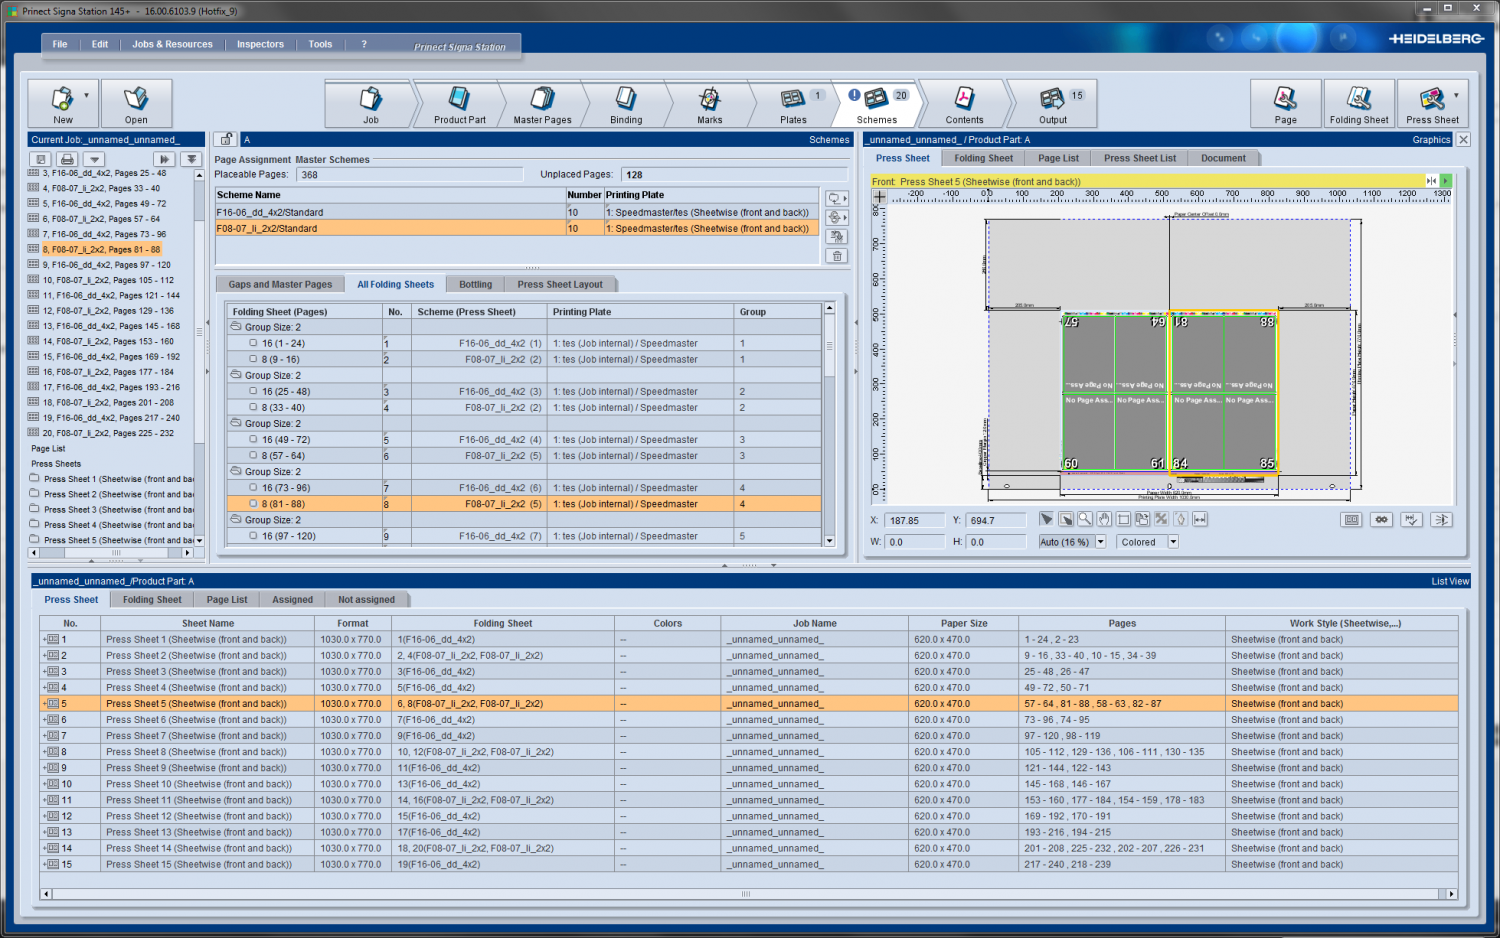Open the Folding Sheet inspector icon
The image size is (1500, 938).
click(x=1359, y=98)
